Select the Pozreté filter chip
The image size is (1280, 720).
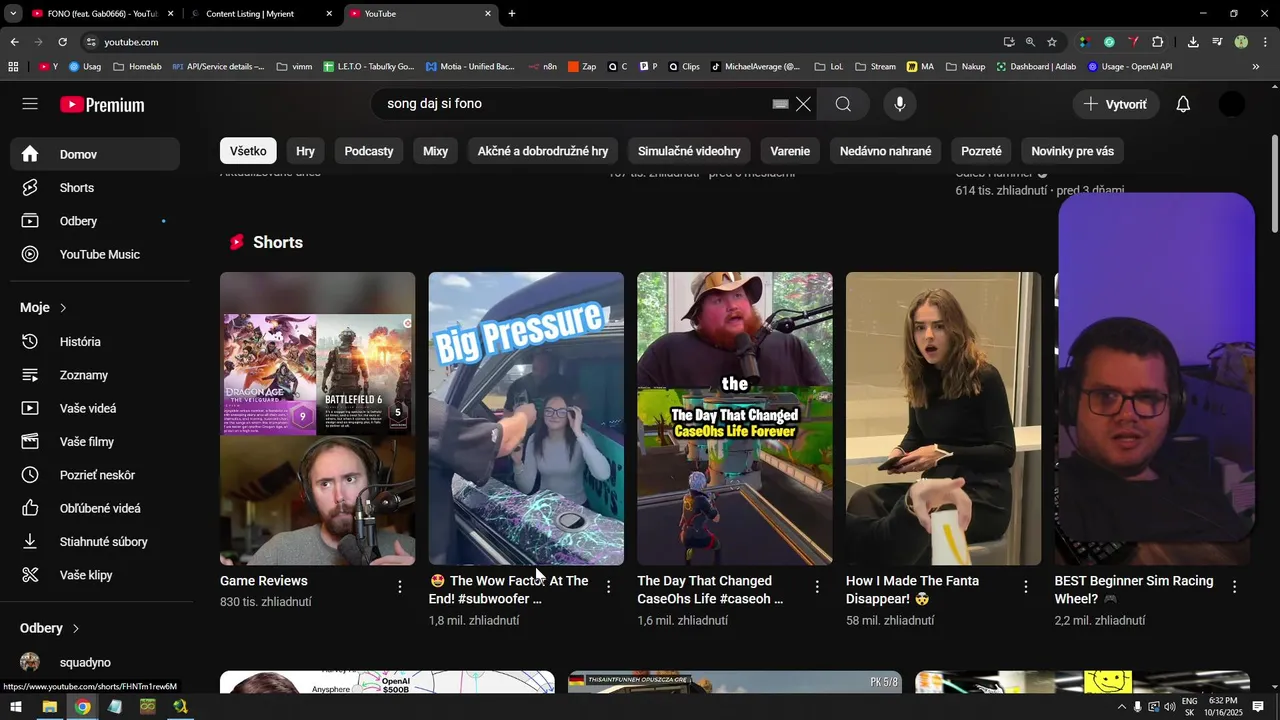point(981,151)
